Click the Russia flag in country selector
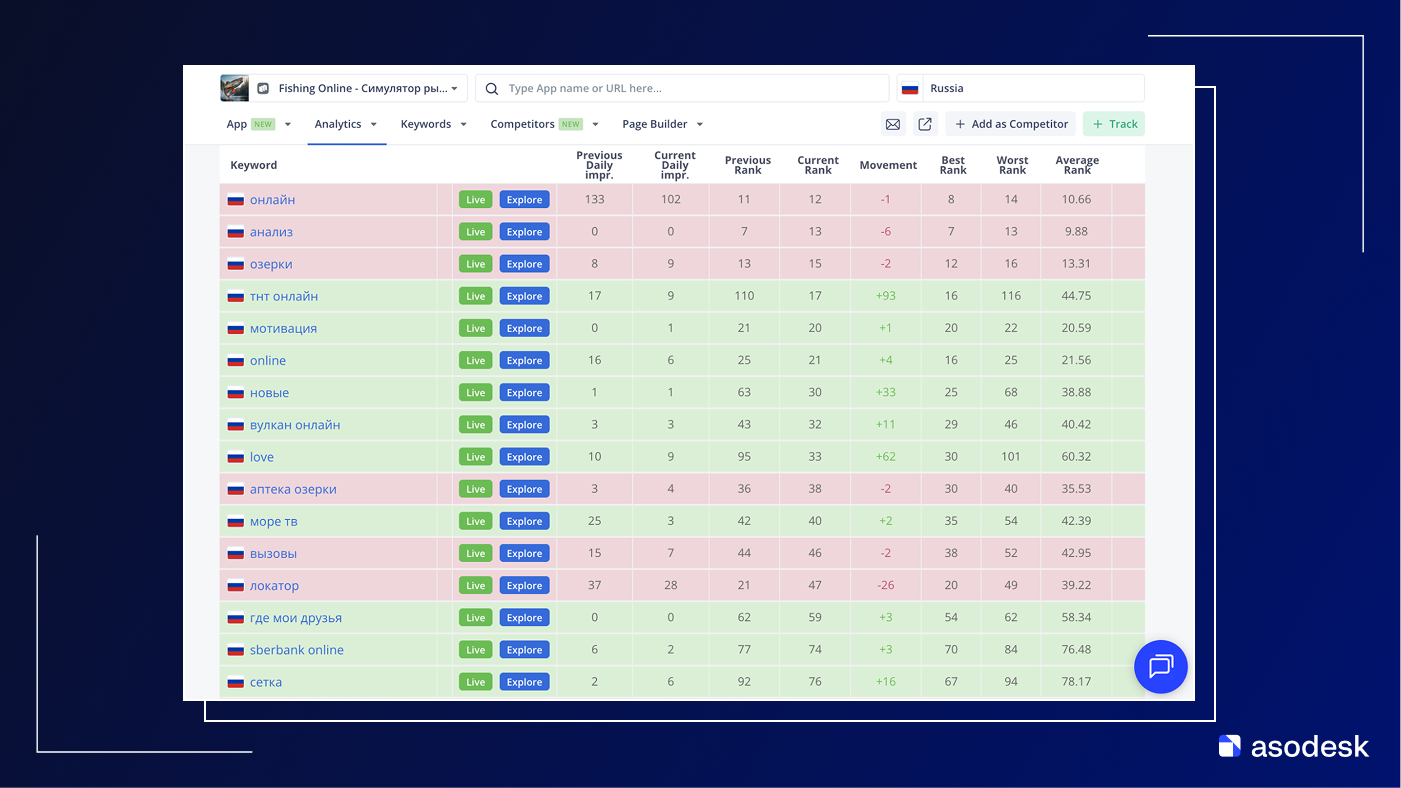Viewport: 1401px width, 788px height. pos(910,88)
